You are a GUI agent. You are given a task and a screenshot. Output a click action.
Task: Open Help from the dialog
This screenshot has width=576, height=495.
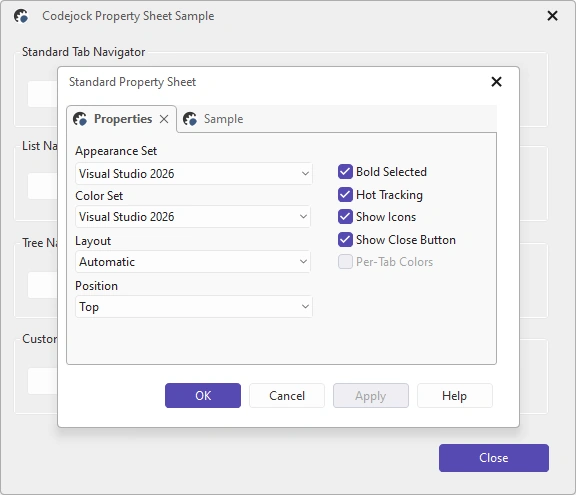coord(455,395)
